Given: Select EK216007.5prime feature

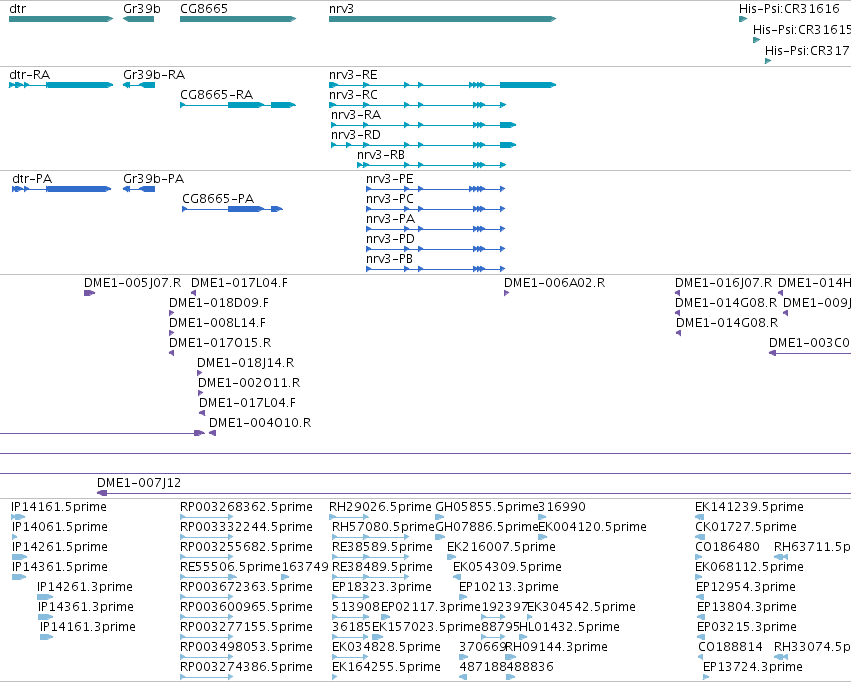Looking at the screenshot, I should (452, 557).
